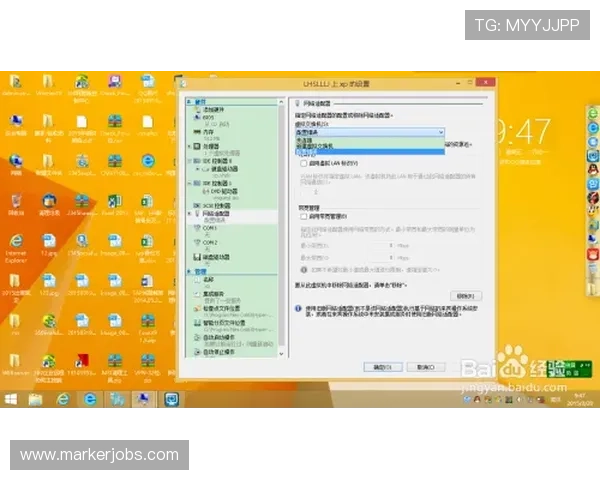Expand Network Adapter tree node arrow
This screenshot has height=480, width=600.
(189, 214)
